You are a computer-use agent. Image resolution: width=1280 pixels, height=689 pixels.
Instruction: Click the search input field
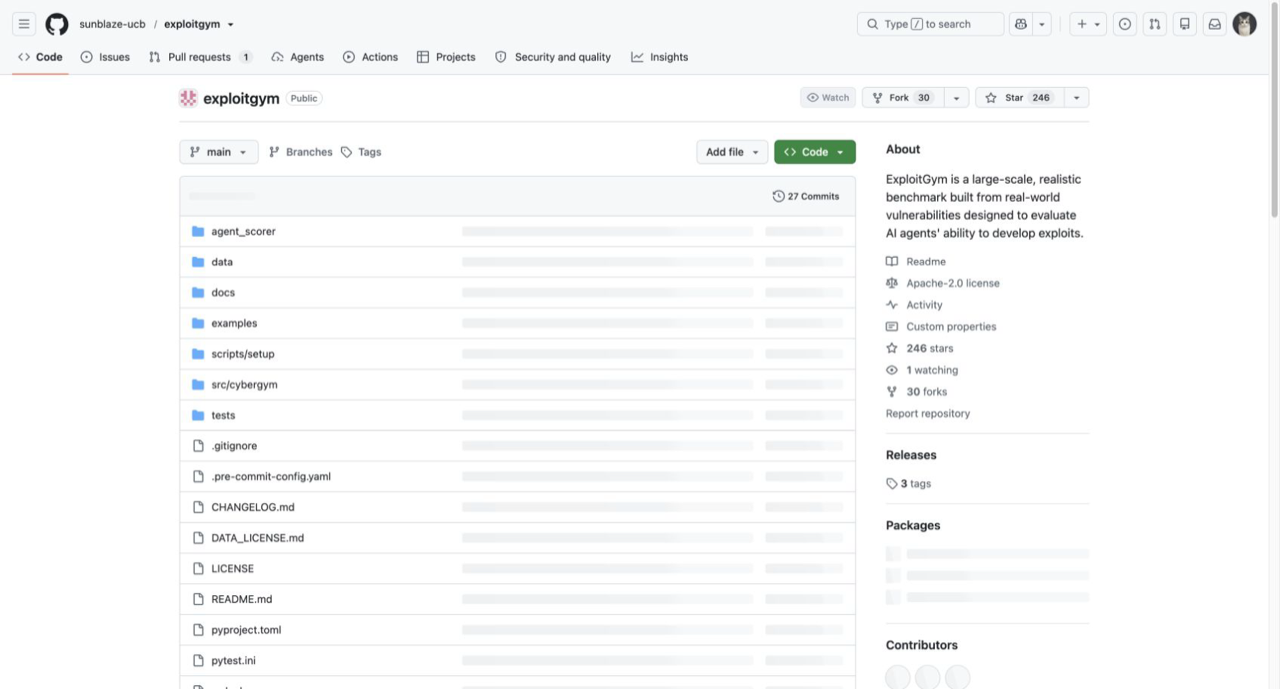pos(930,24)
